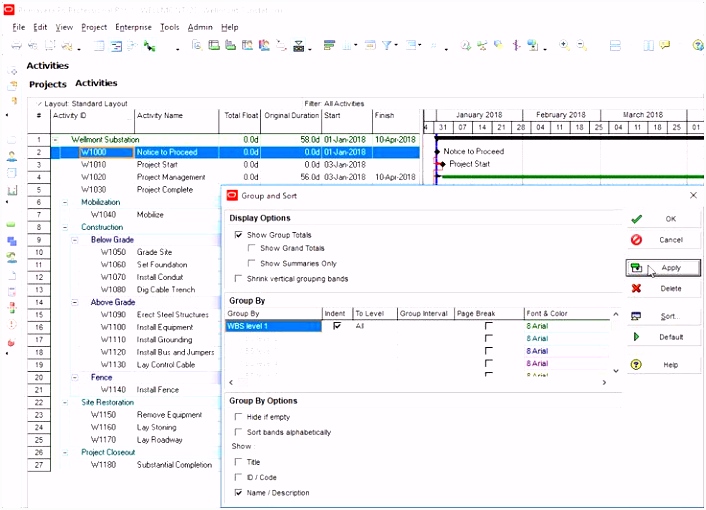
Task: Open the filter icon dropdown arrow
Action: pyautogui.click(x=396, y=45)
